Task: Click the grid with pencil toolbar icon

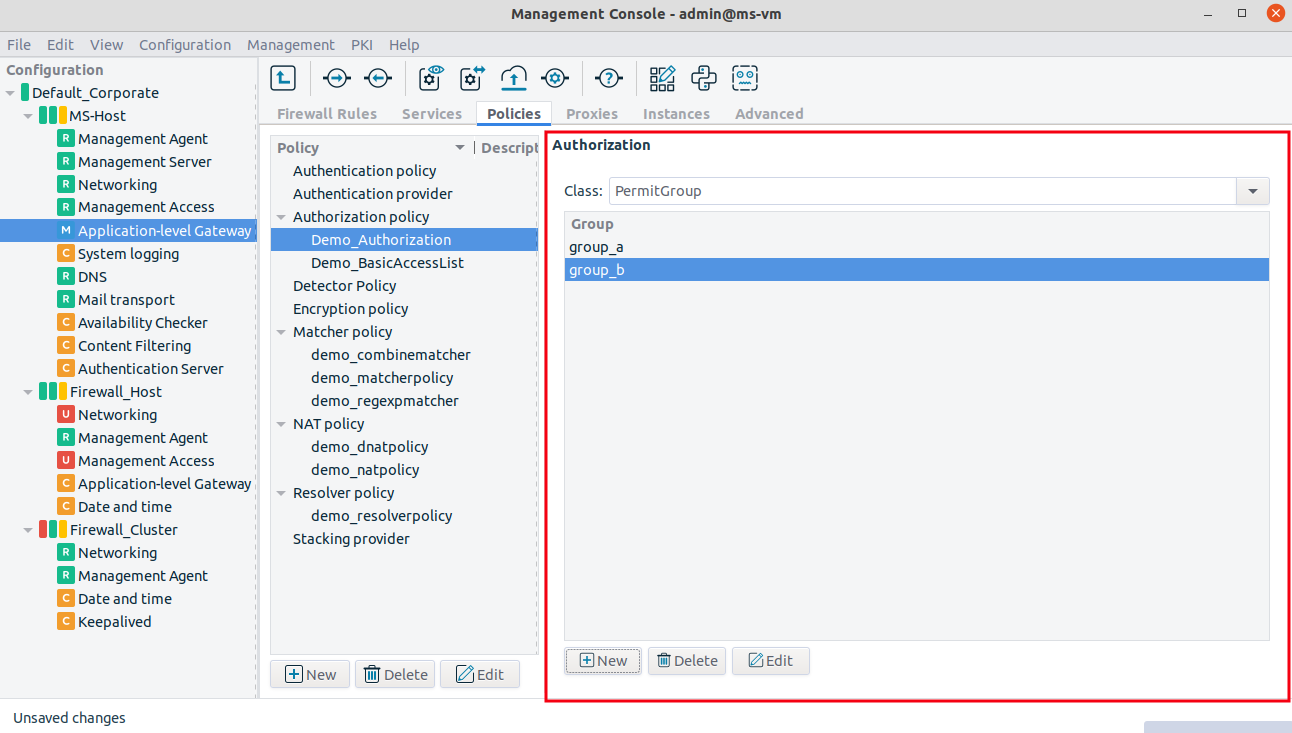Action: (662, 77)
